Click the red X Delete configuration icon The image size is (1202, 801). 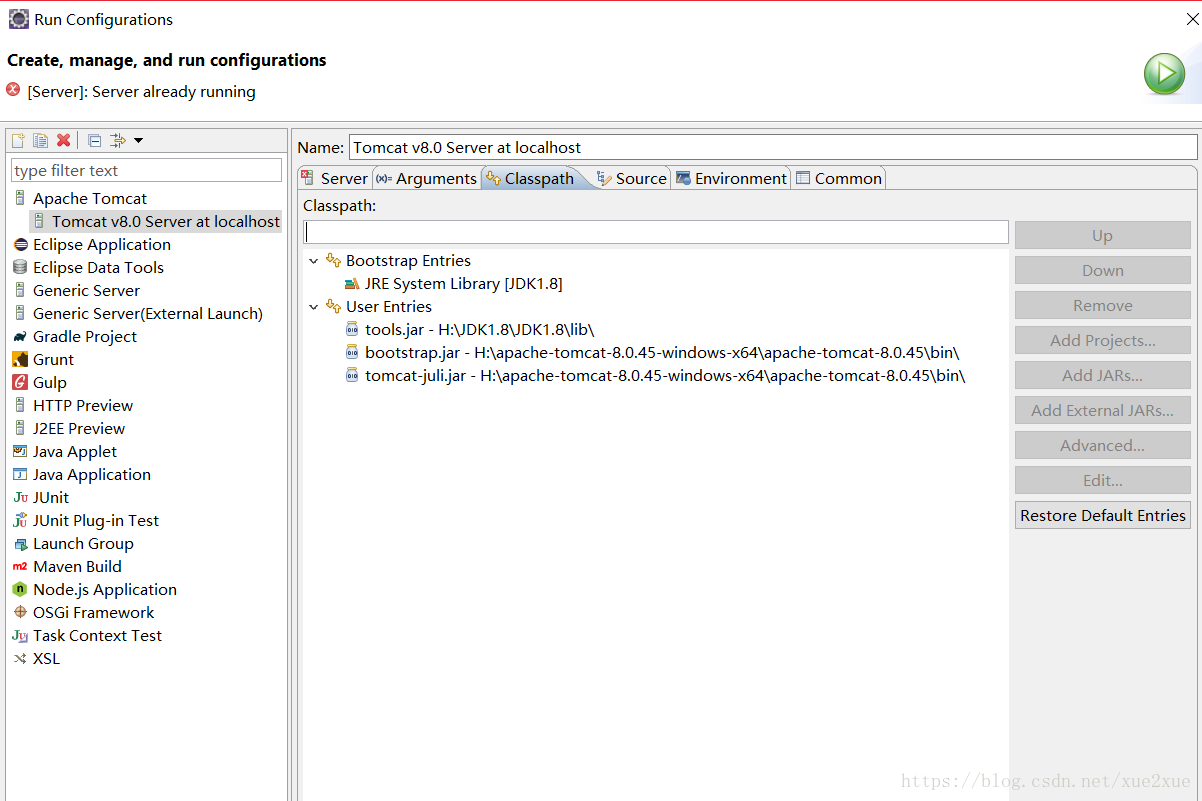(x=63, y=140)
